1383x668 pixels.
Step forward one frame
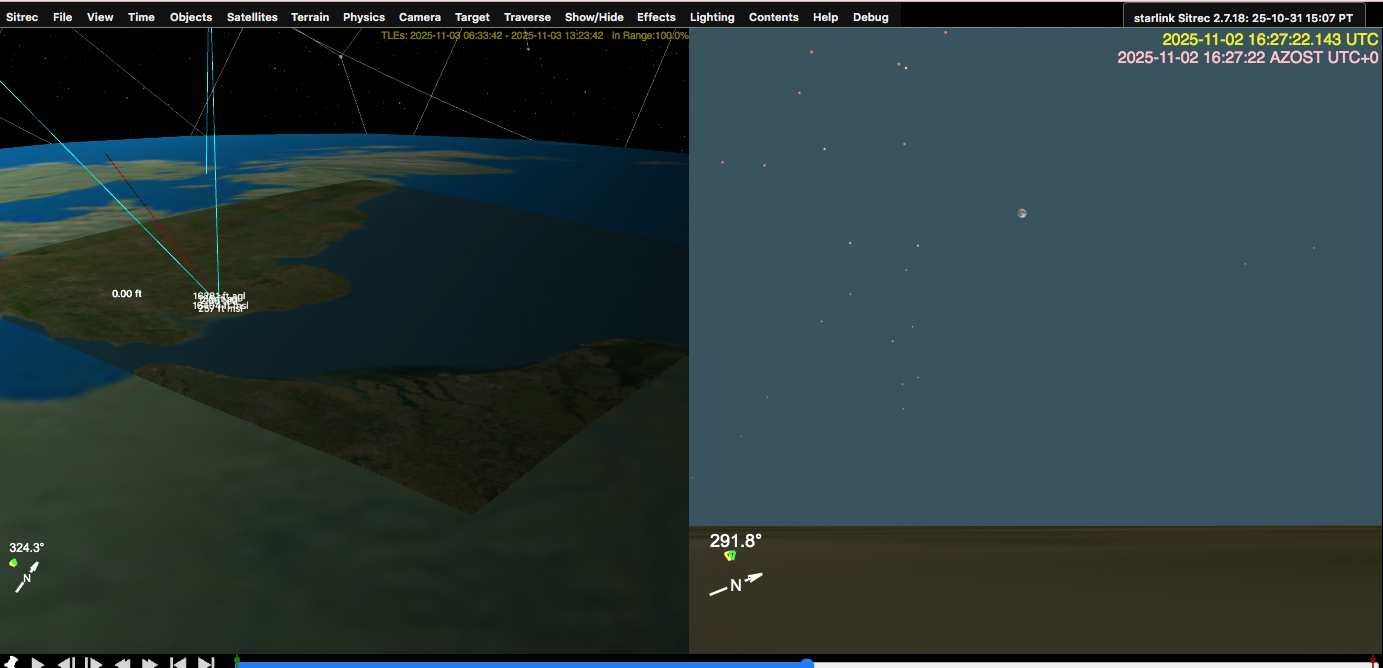(x=94, y=662)
